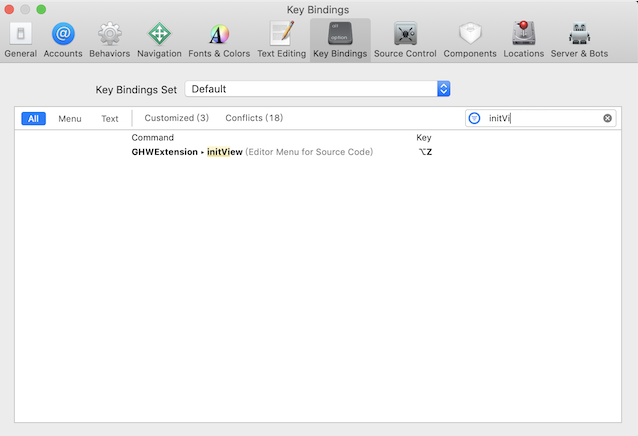The height and width of the screenshot is (436, 638).
Task: Filter key bindings by Menu
Action: point(70,118)
